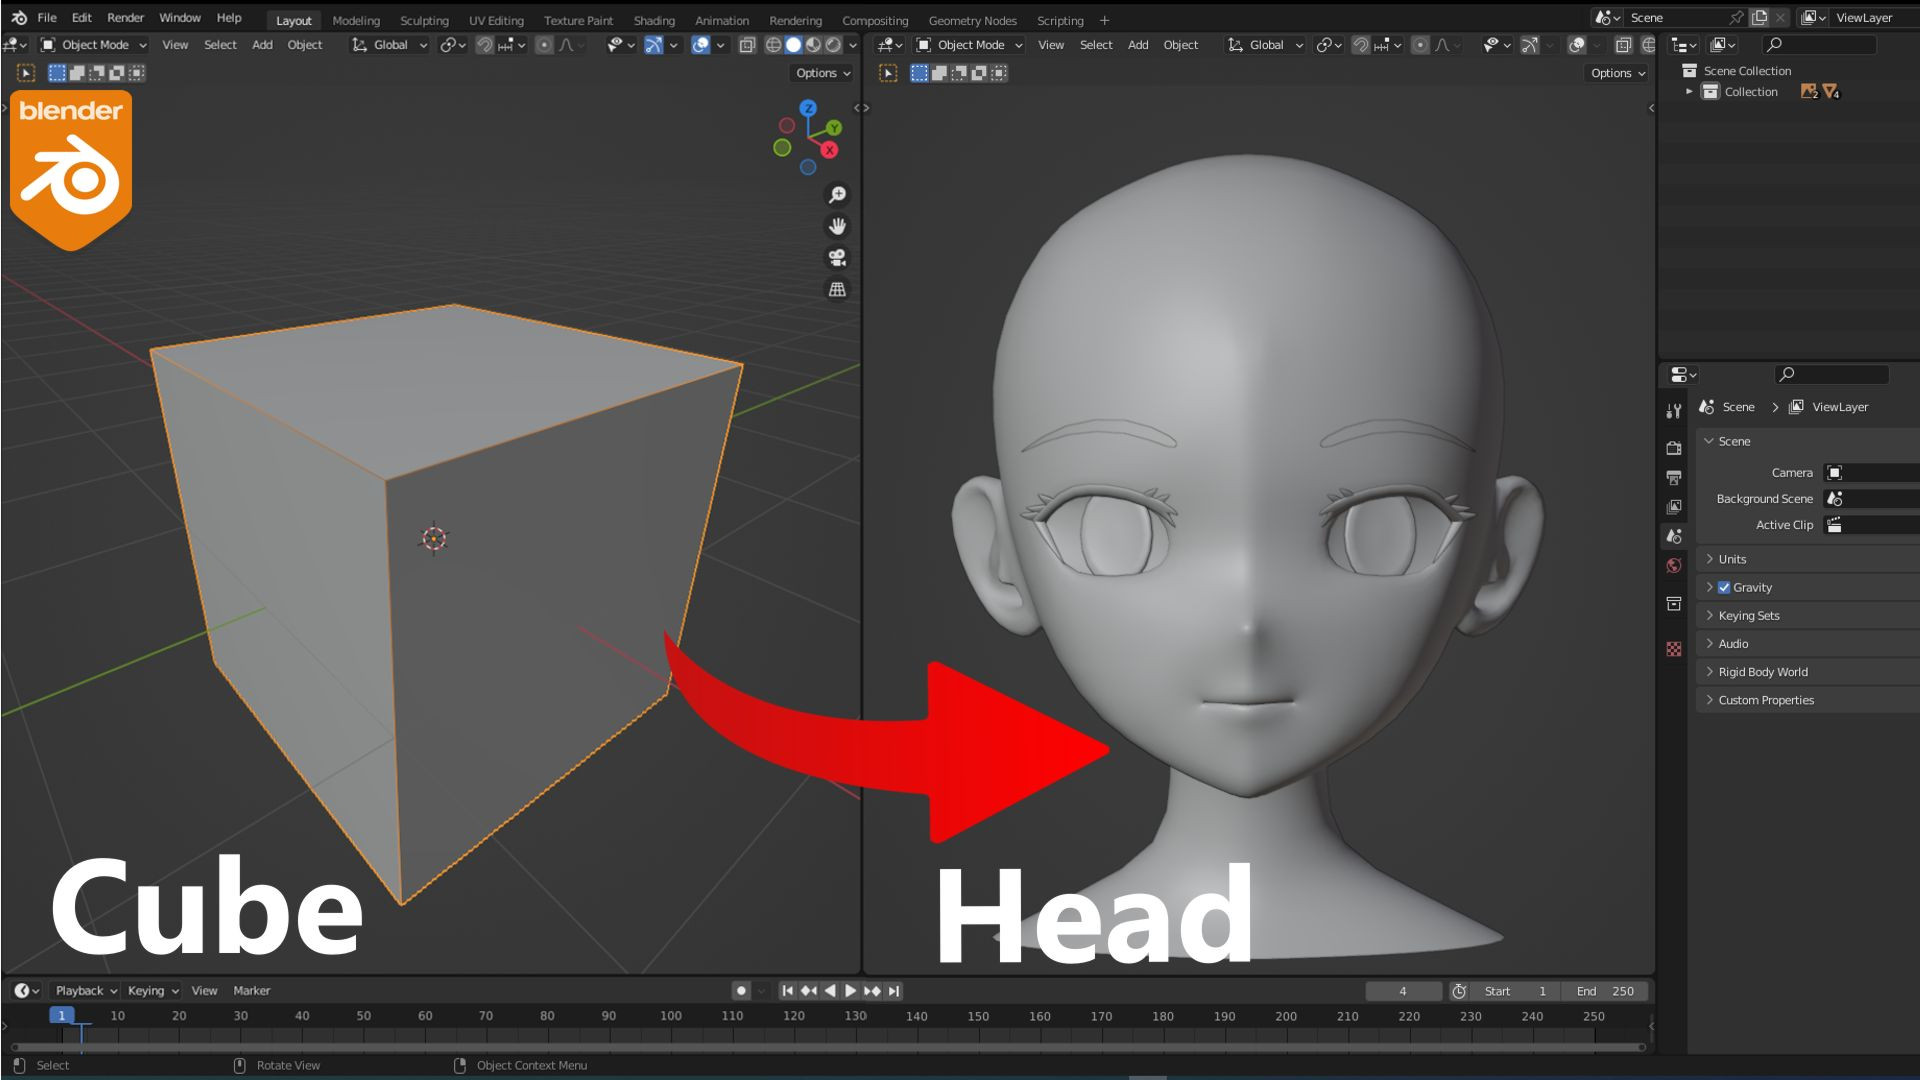Image resolution: width=1920 pixels, height=1080 pixels.
Task: Switch to the Shading workspace tab
Action: click(654, 20)
